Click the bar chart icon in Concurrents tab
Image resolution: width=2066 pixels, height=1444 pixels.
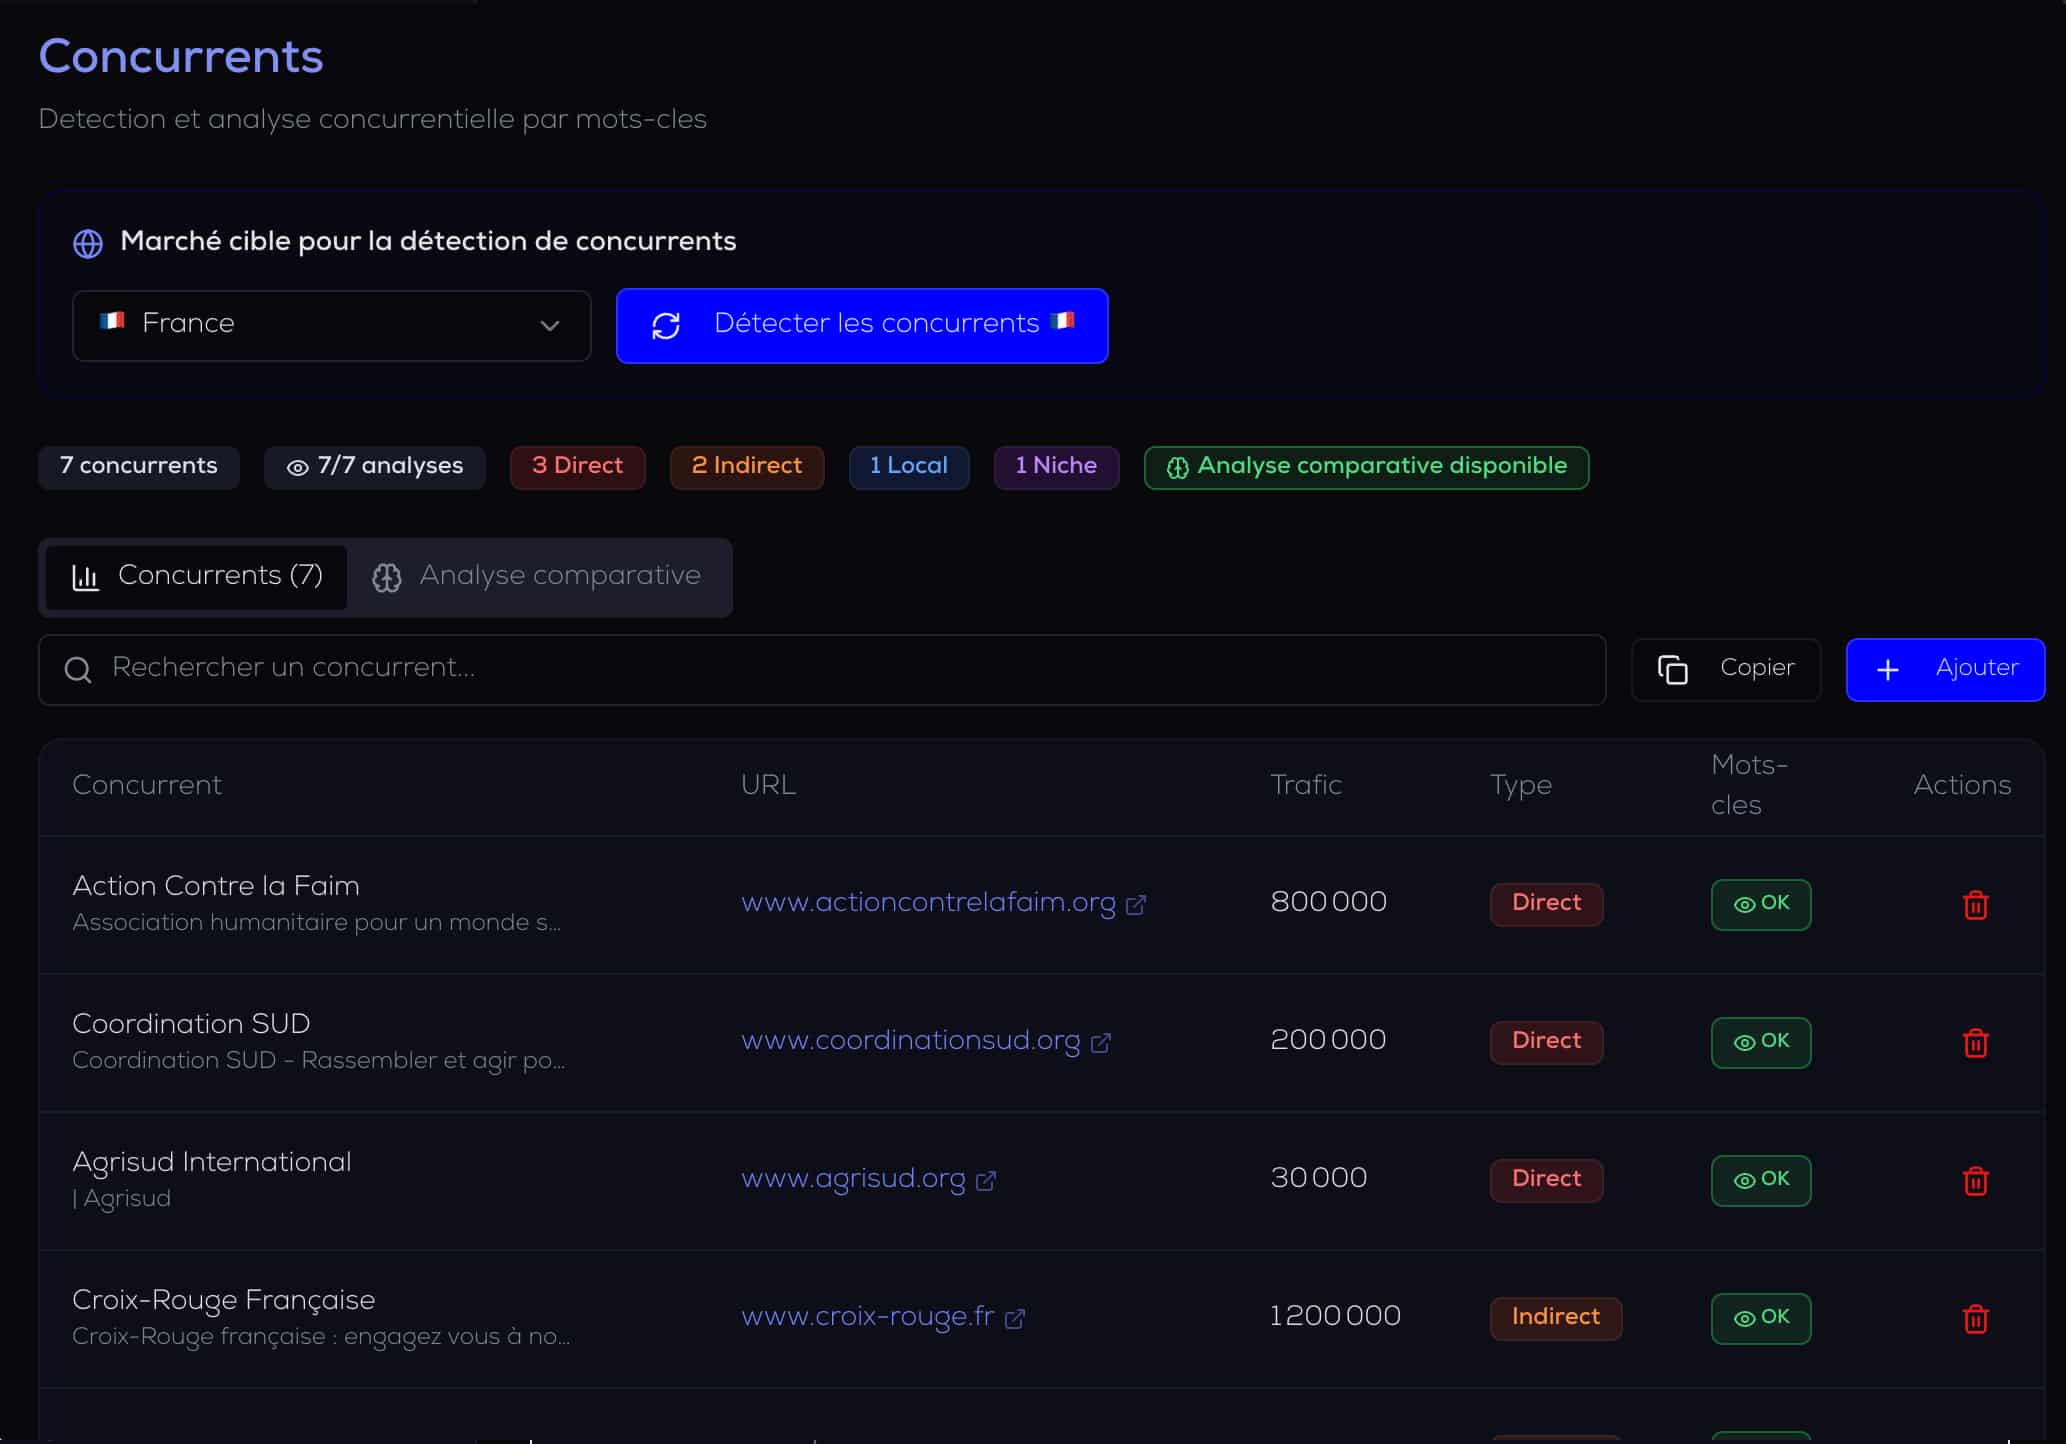point(86,578)
